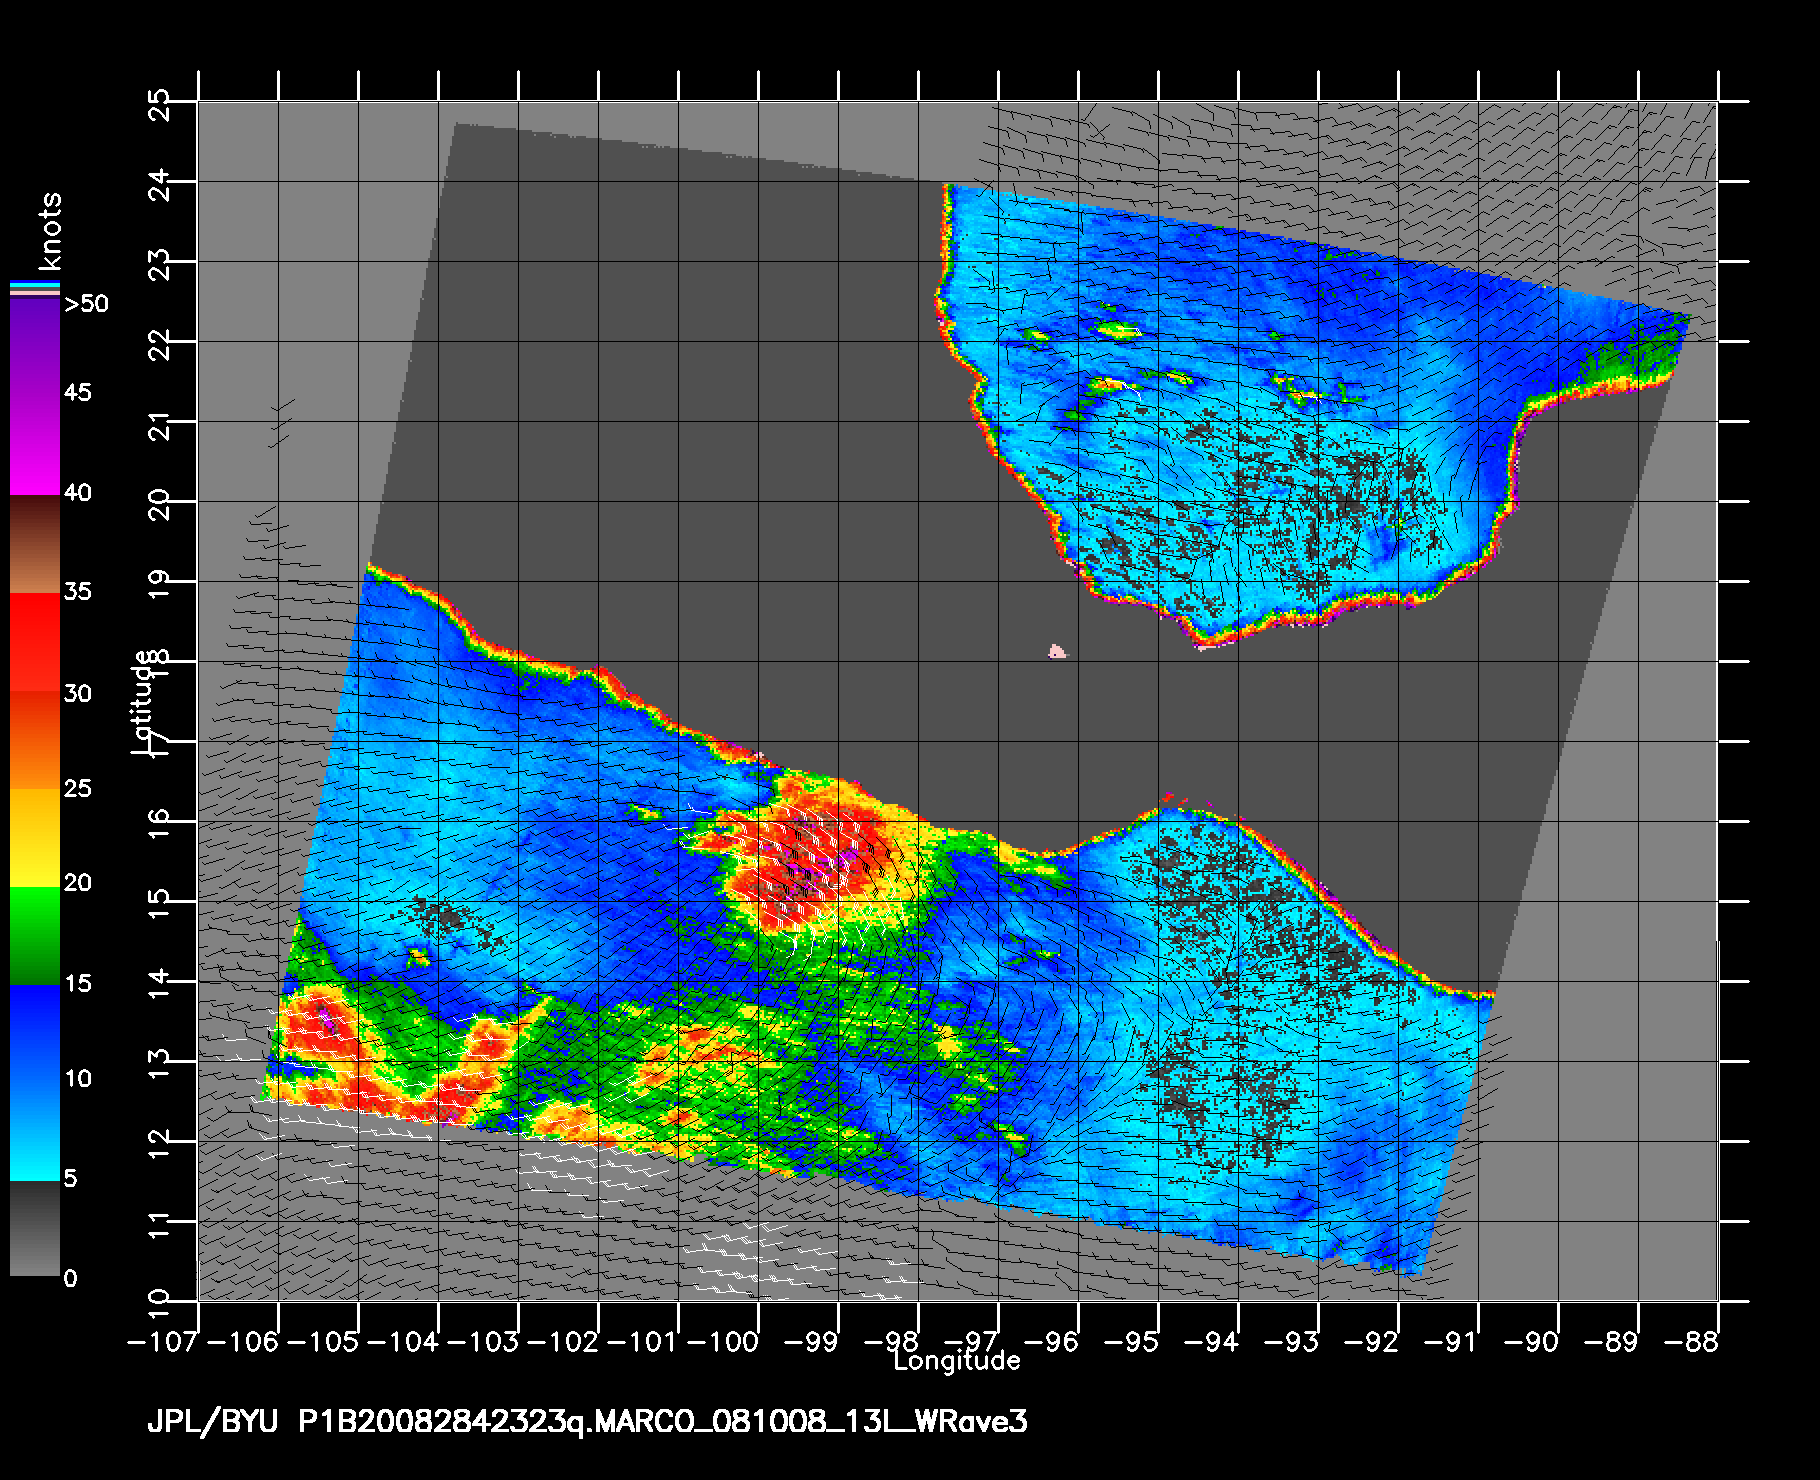
Task: Click the '0' colorbar label
Action: (x=70, y=1278)
